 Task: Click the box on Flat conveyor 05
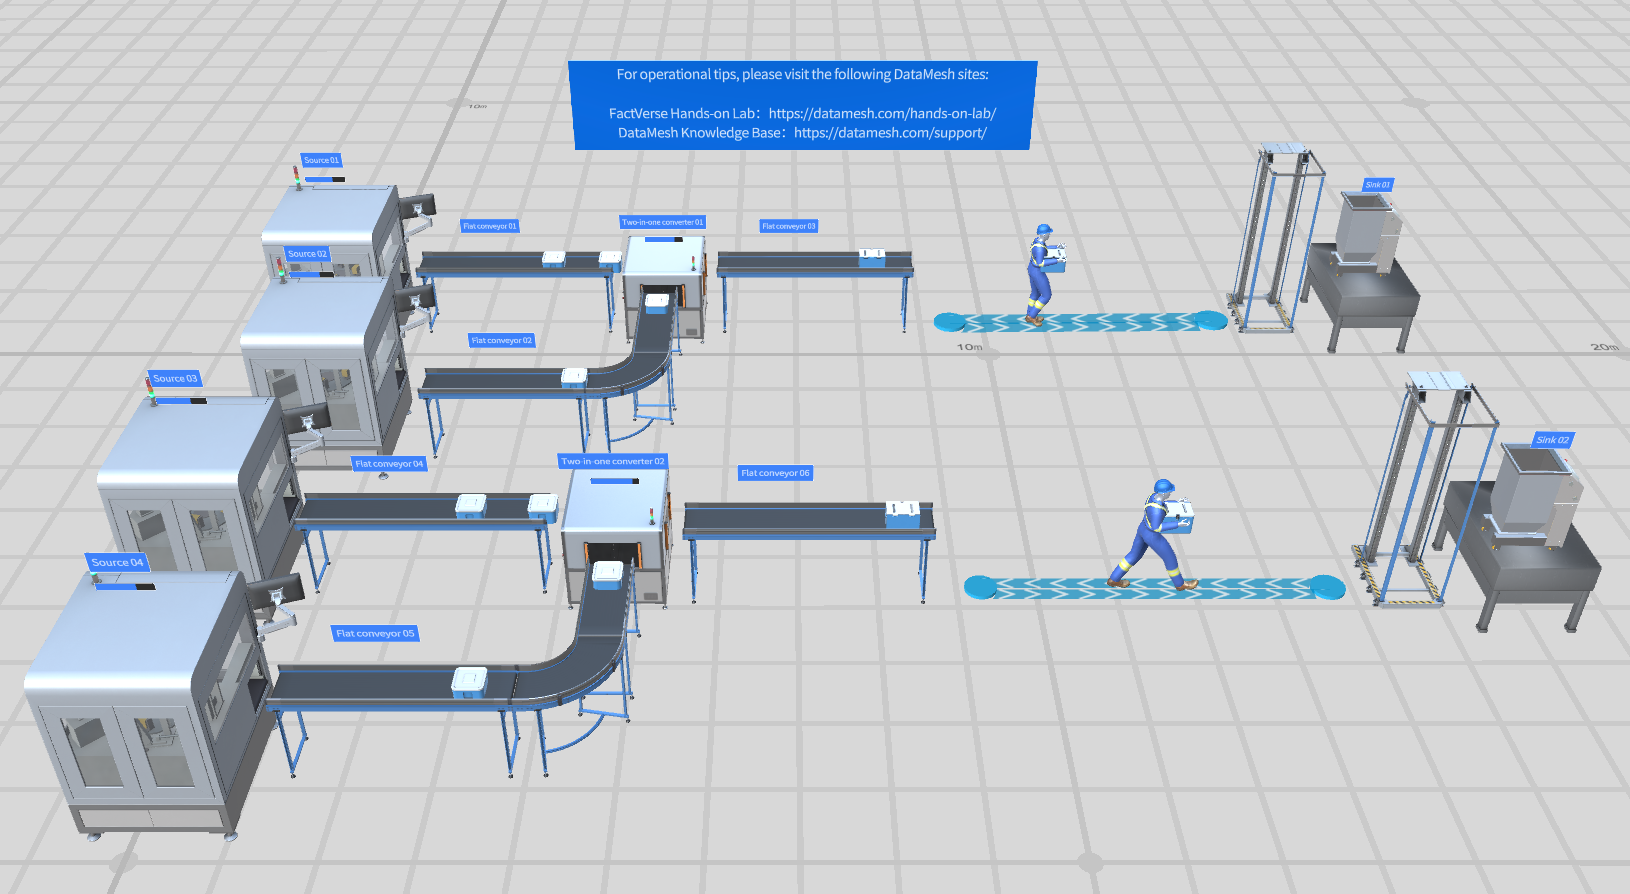(469, 682)
